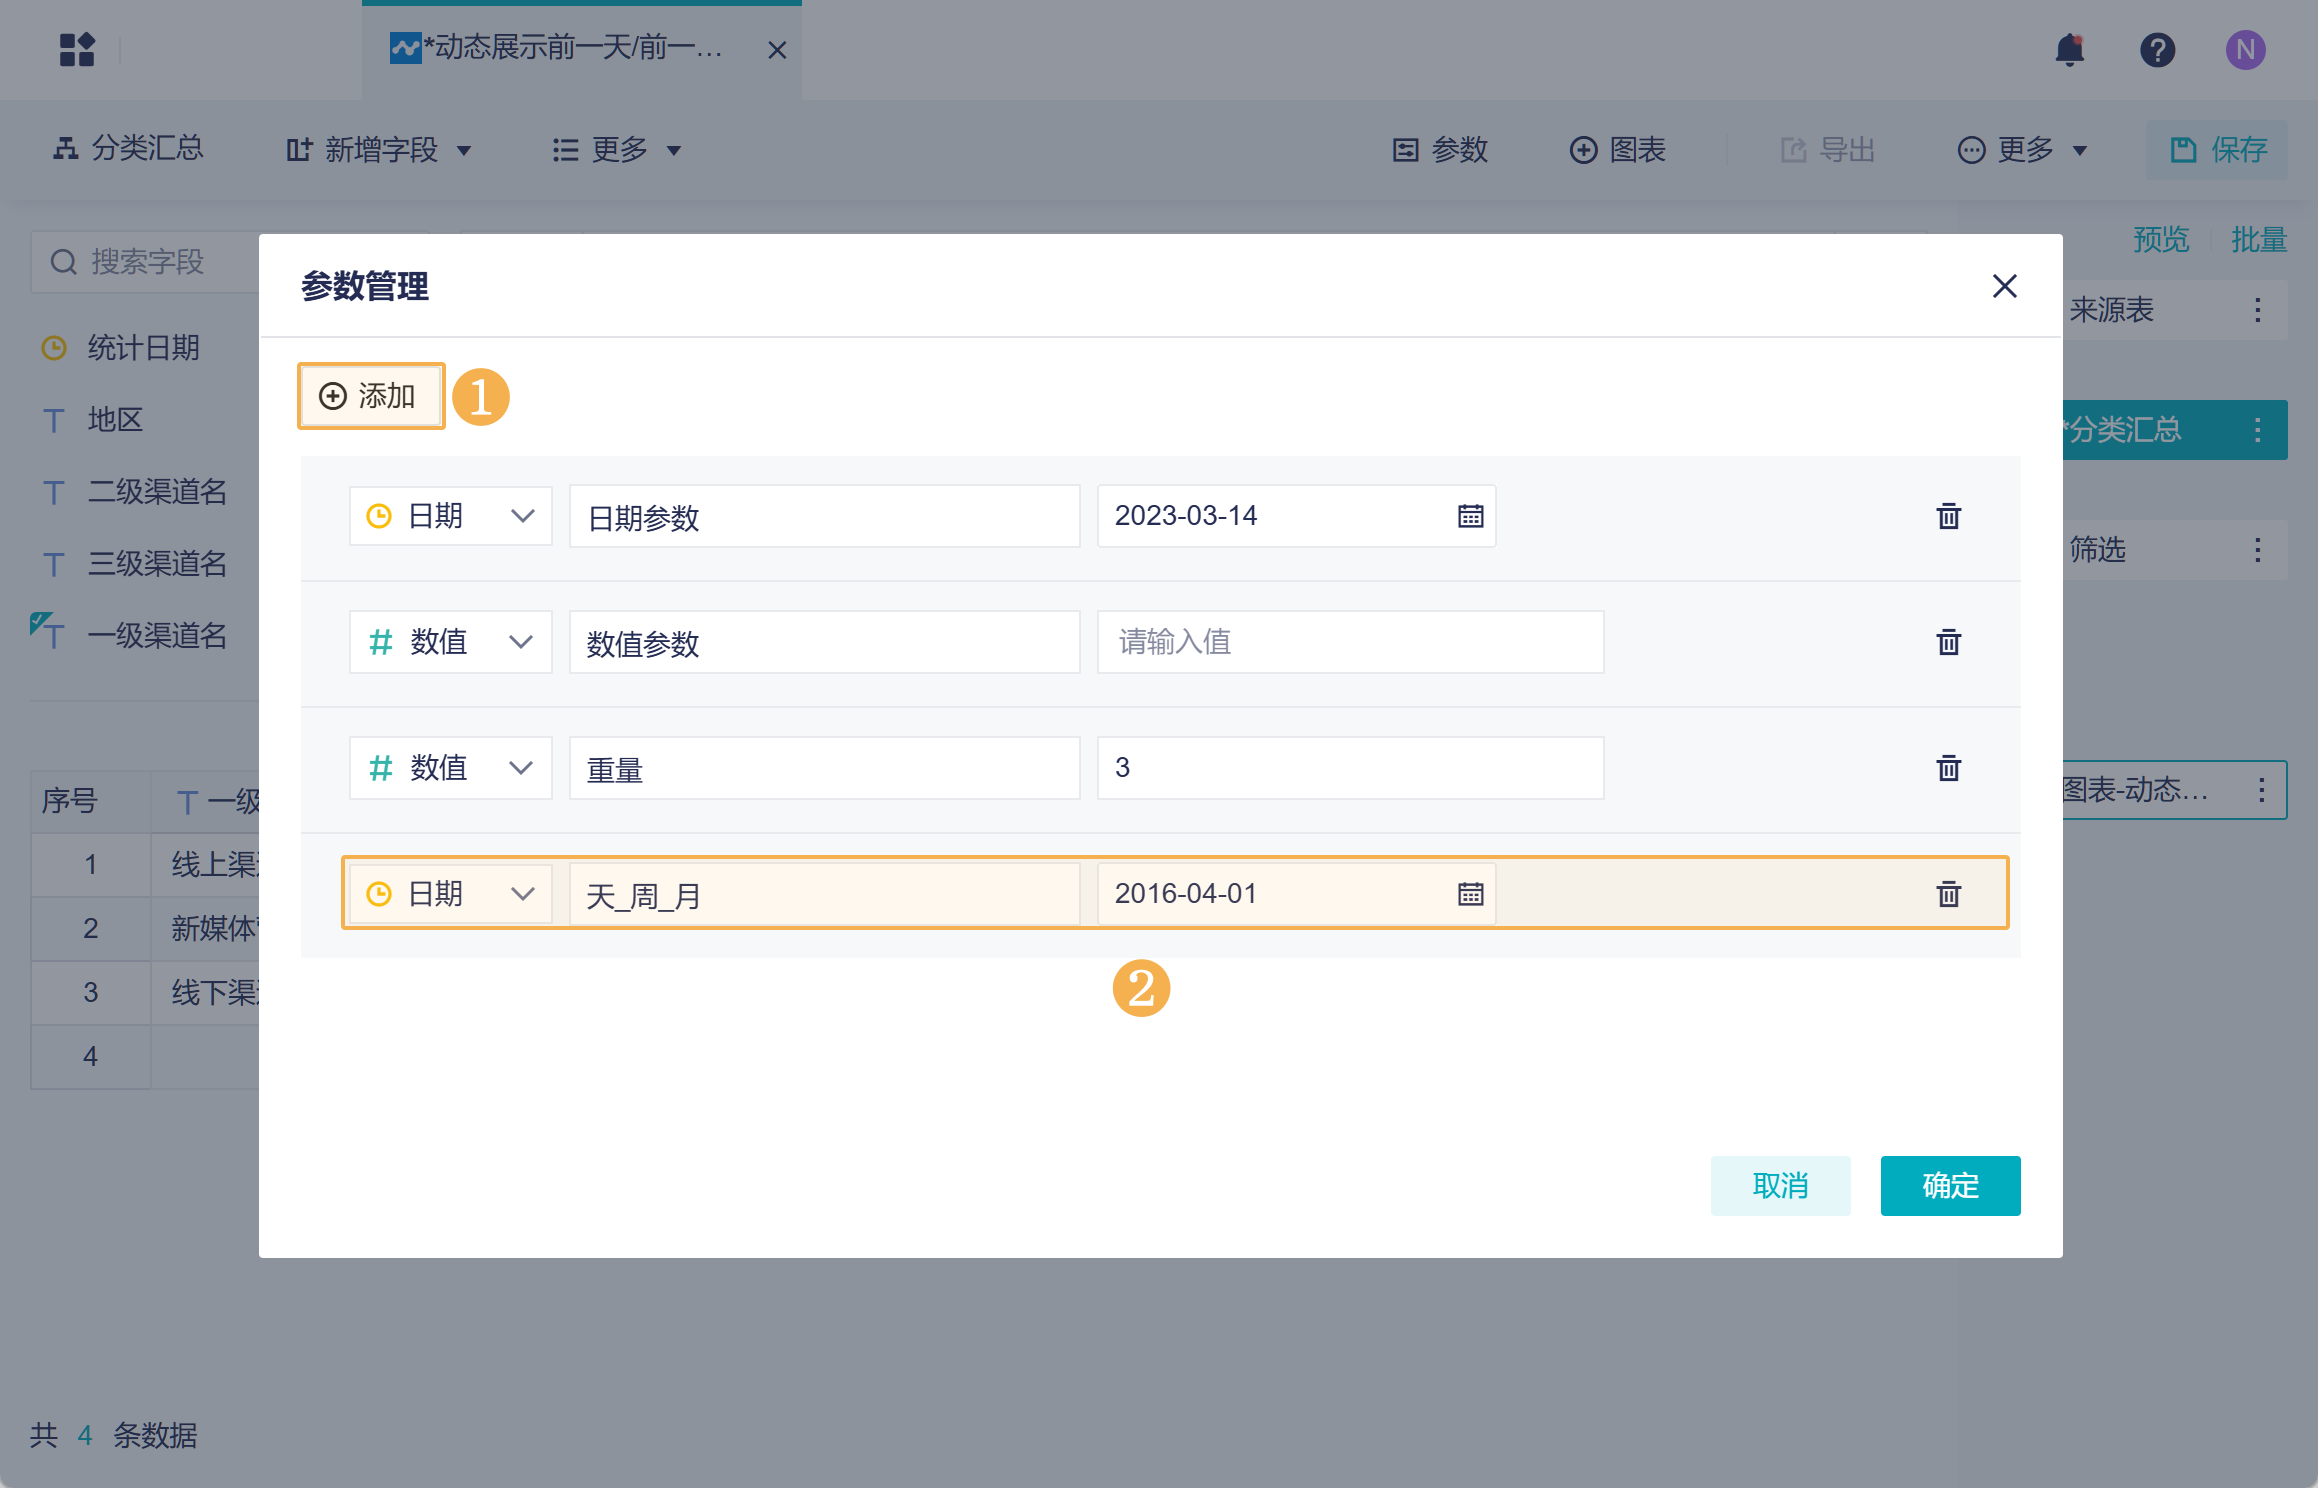Delete the 重量 parameter row
This screenshot has width=2318, height=1488.
[x=1948, y=769]
